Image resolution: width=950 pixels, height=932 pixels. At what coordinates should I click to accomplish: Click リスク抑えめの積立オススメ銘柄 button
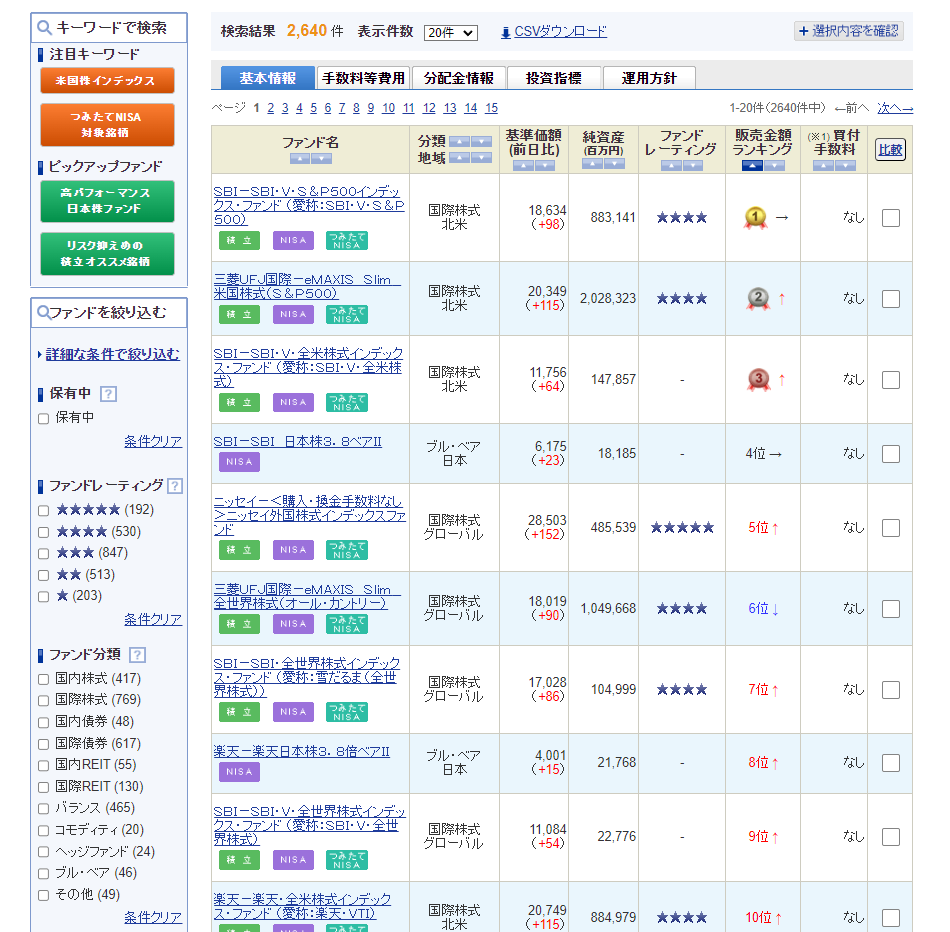click(x=107, y=254)
